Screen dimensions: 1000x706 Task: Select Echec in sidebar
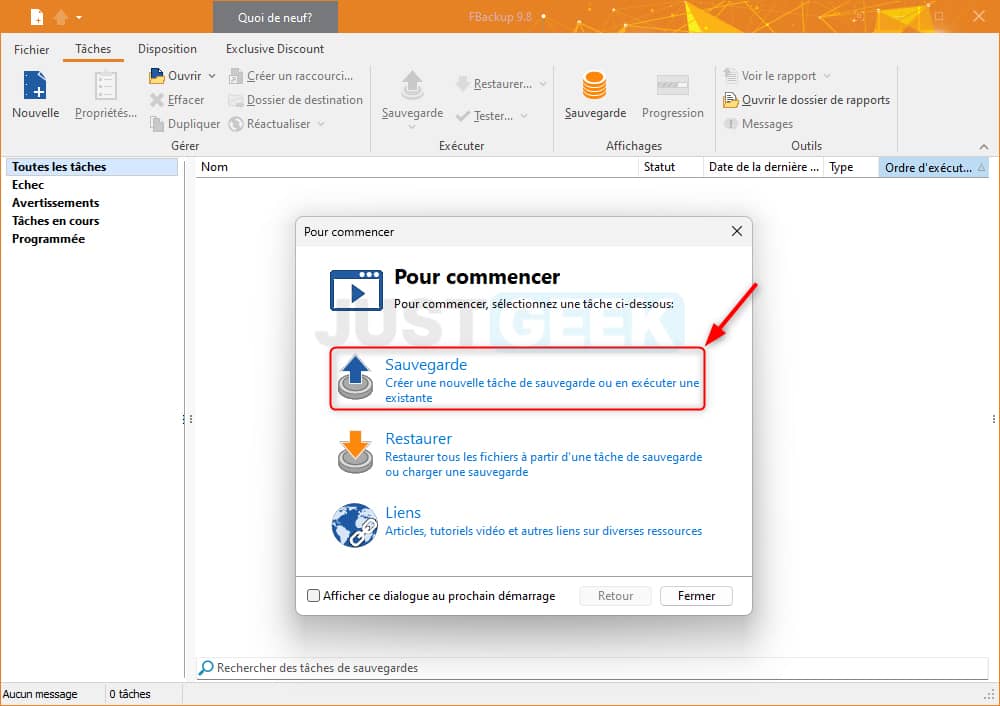[x=27, y=184]
